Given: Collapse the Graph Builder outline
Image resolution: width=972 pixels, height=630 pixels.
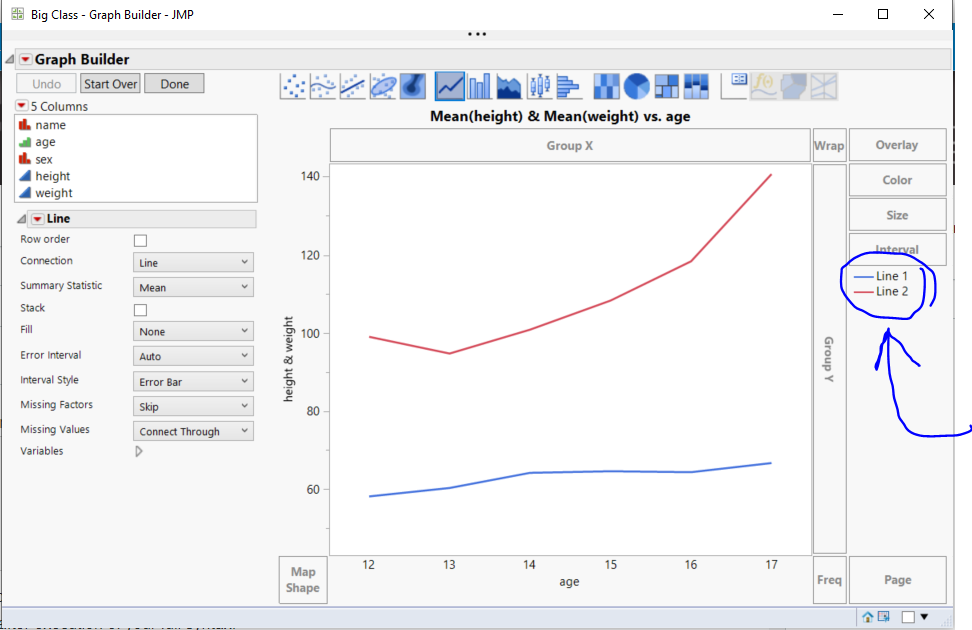Looking at the screenshot, I should 8,59.
